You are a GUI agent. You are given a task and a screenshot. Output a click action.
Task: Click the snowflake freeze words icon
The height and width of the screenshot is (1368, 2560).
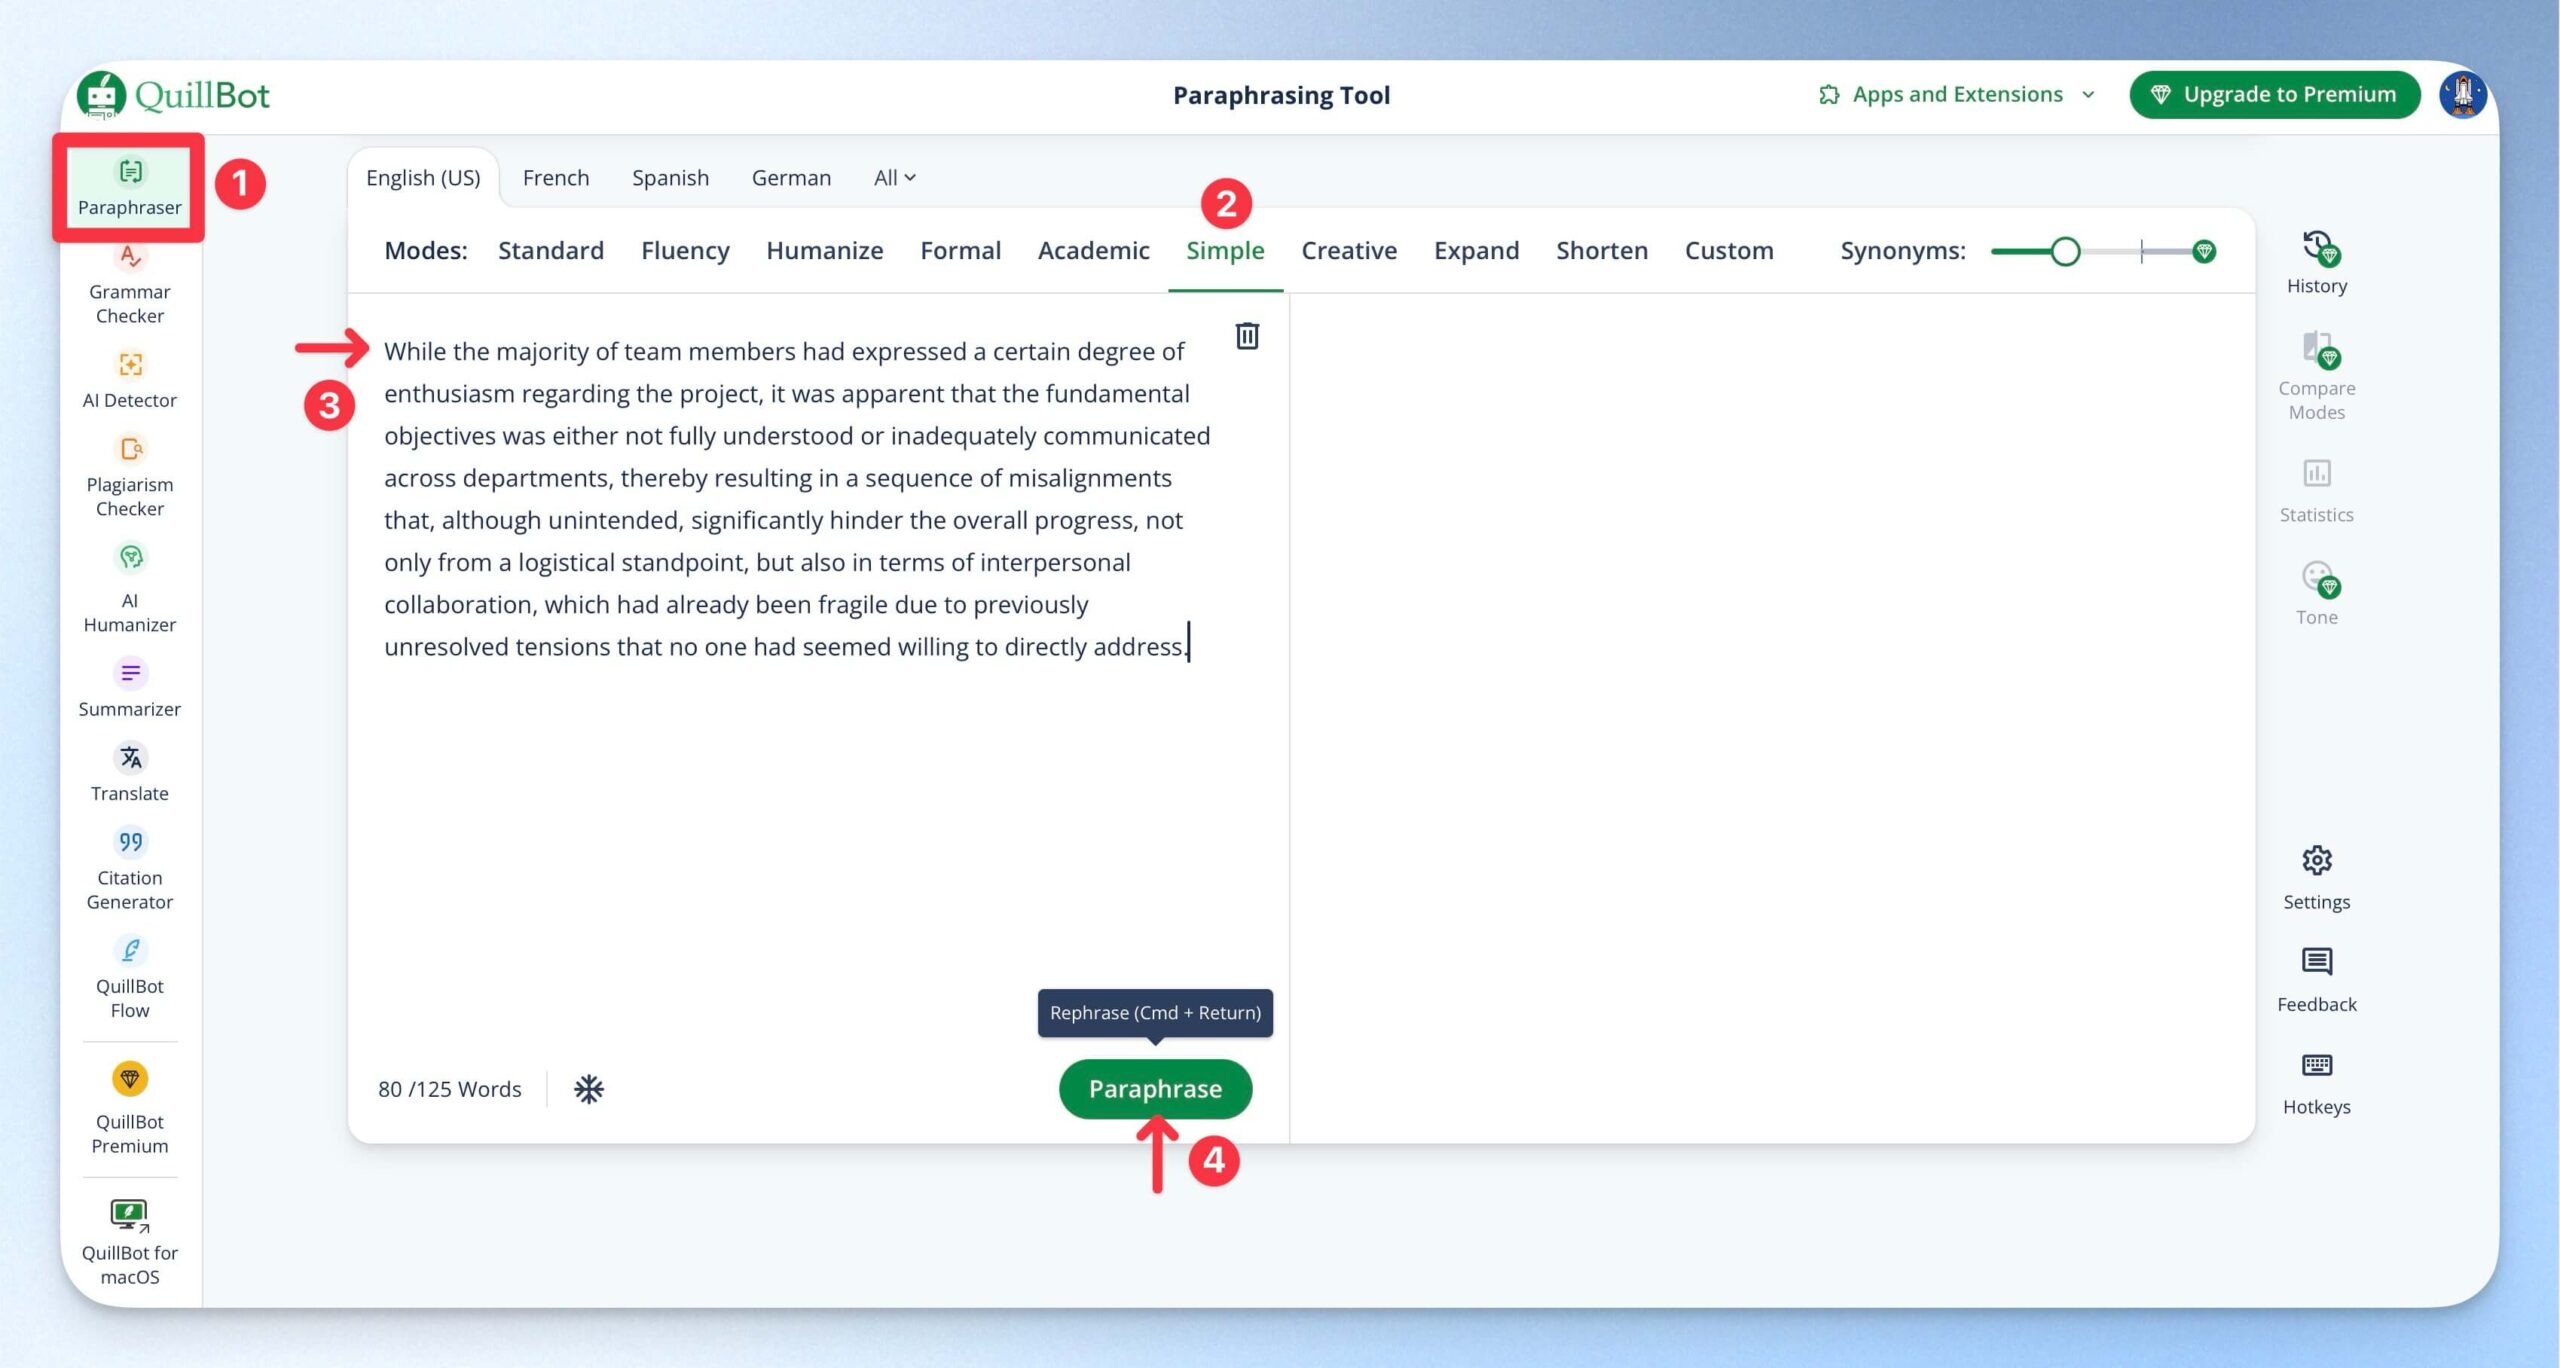click(589, 1089)
